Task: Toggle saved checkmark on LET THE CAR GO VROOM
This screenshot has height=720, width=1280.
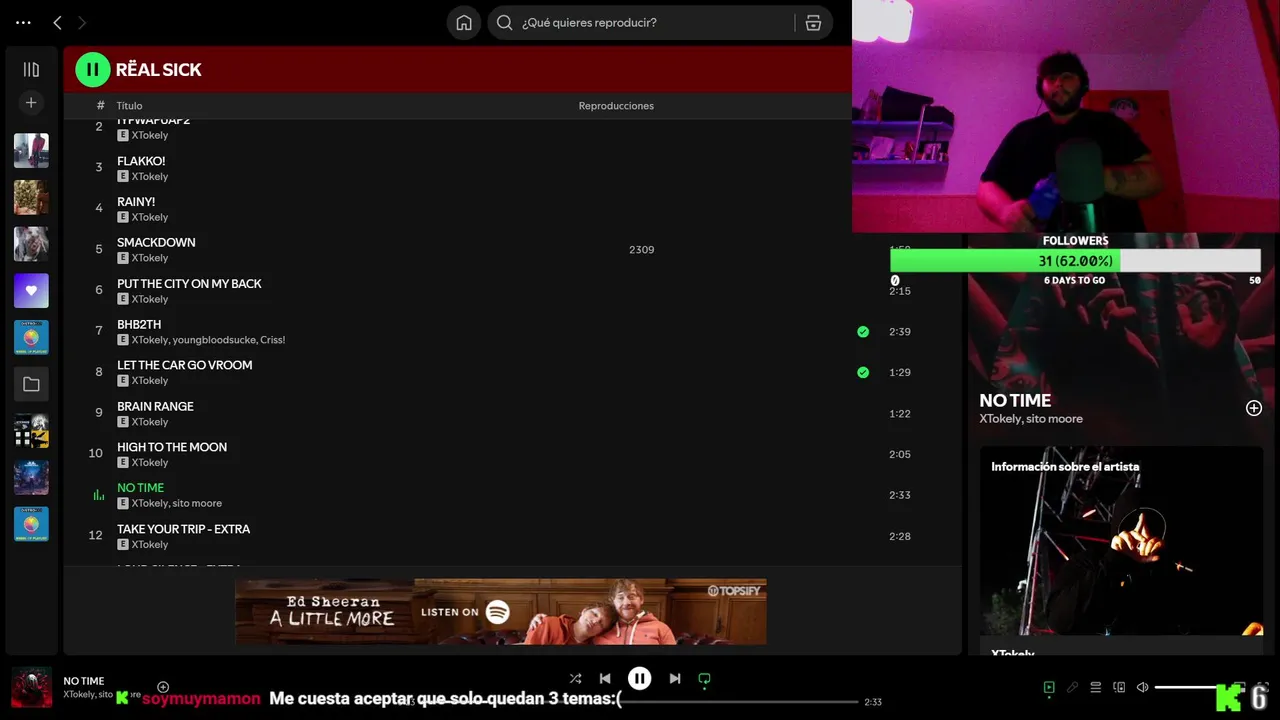Action: pos(863,372)
